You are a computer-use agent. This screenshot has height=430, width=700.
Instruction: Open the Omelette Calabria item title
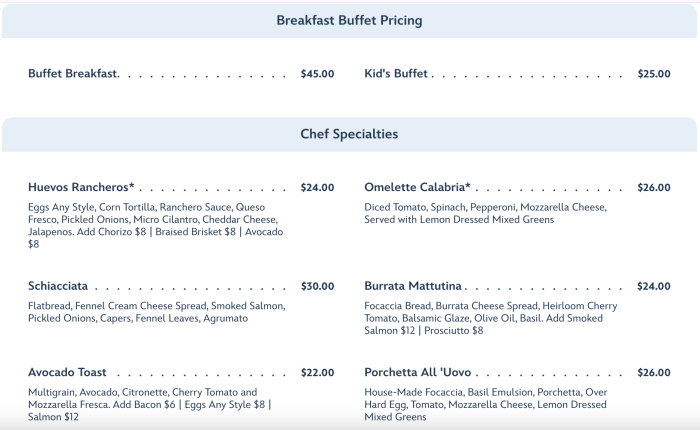[417, 187]
